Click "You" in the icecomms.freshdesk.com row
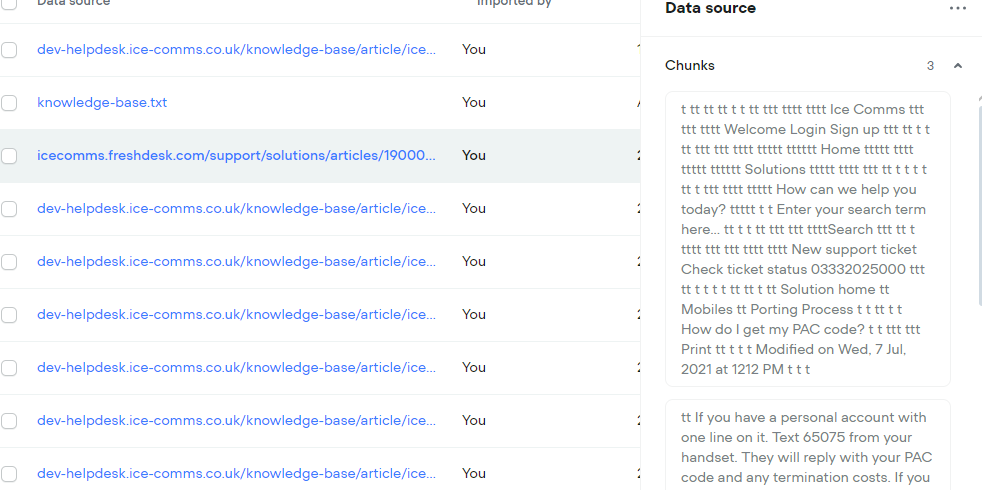The image size is (982, 490). 473,155
